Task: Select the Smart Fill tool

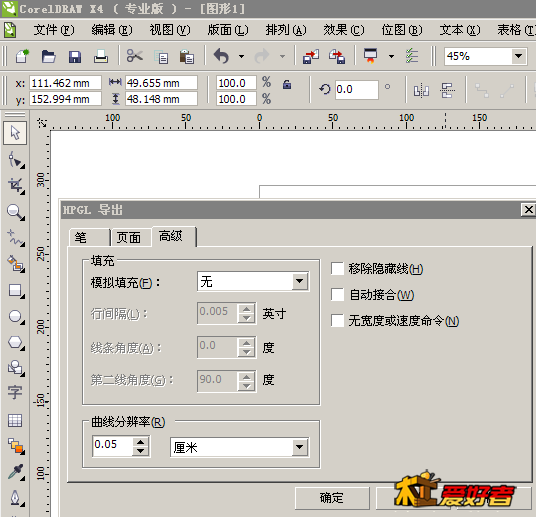Action: pos(15,264)
